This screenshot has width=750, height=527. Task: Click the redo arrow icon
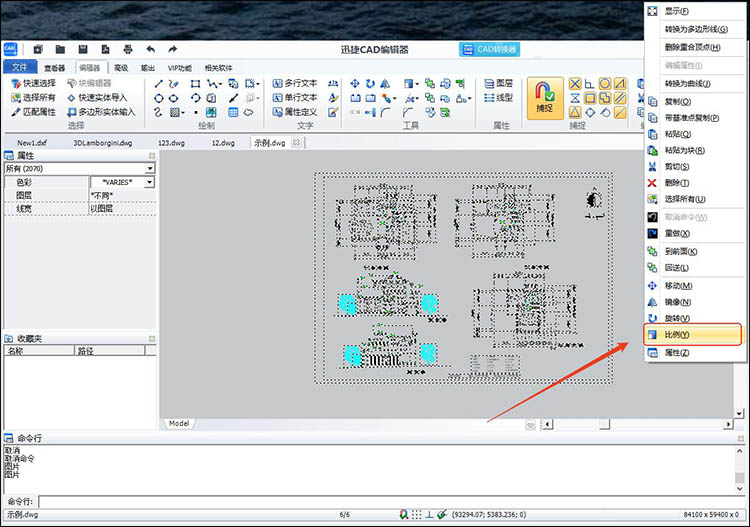[x=173, y=49]
